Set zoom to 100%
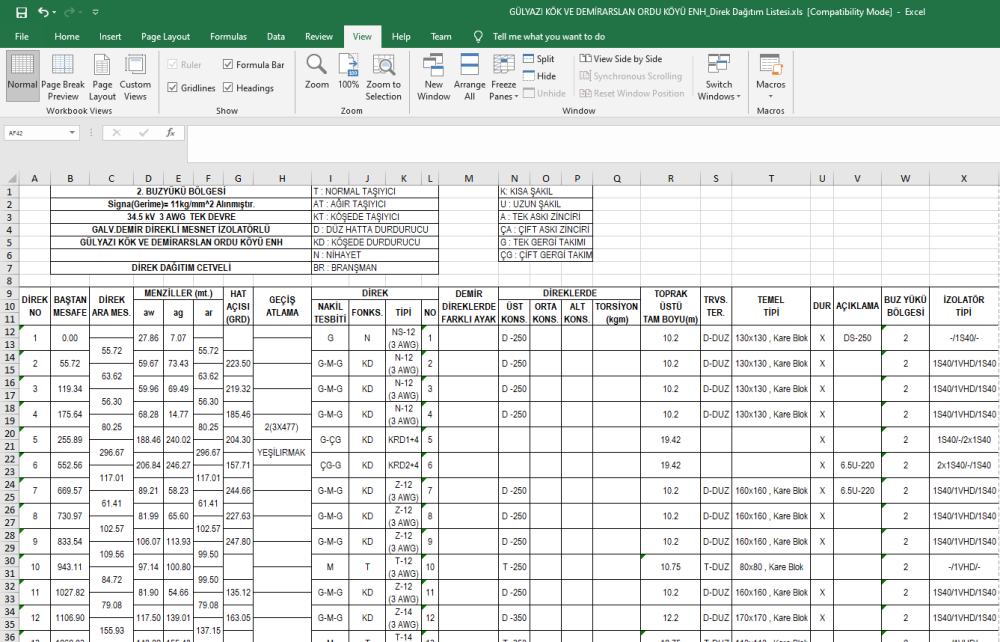The width and height of the screenshot is (1000, 642). 348,72
